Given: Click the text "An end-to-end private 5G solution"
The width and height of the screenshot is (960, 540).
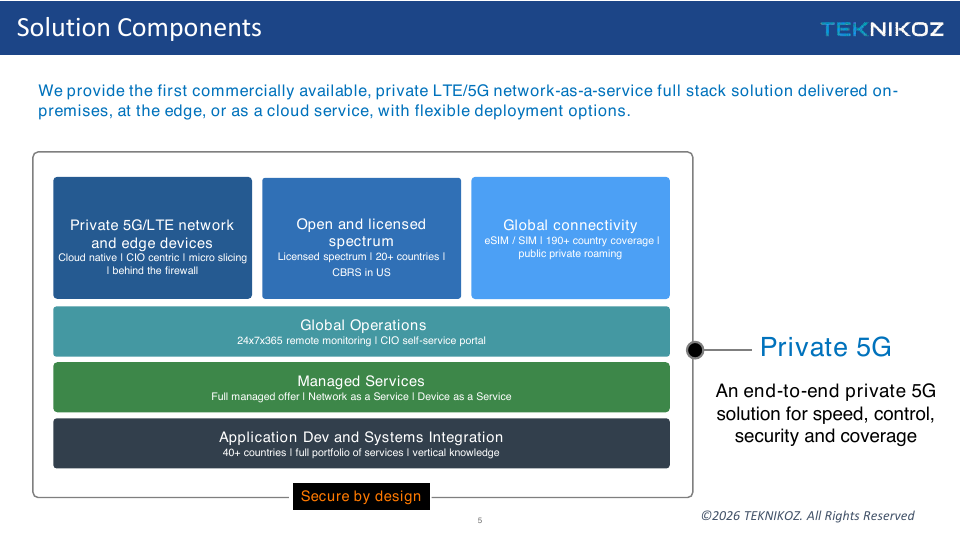Looking at the screenshot, I should (x=825, y=402).
